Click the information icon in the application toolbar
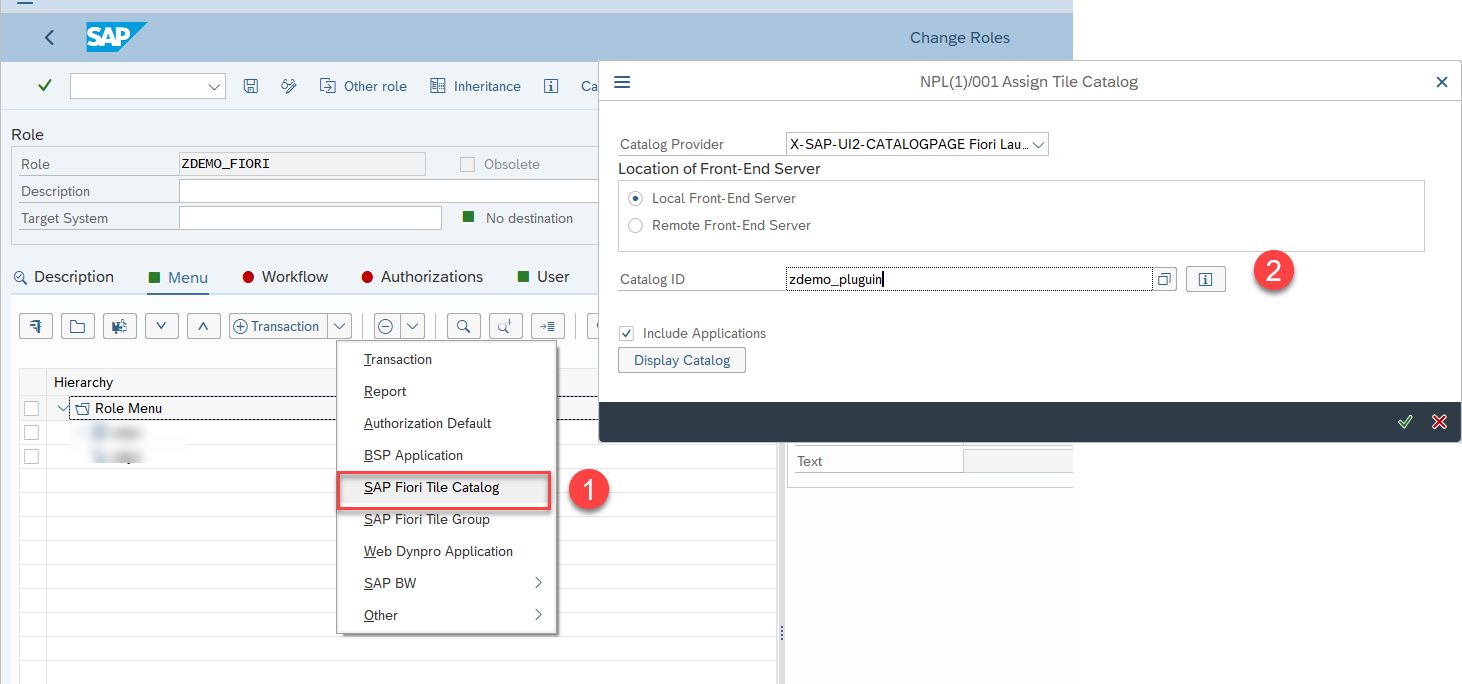Viewport: 1462px width, 684px height. click(551, 86)
